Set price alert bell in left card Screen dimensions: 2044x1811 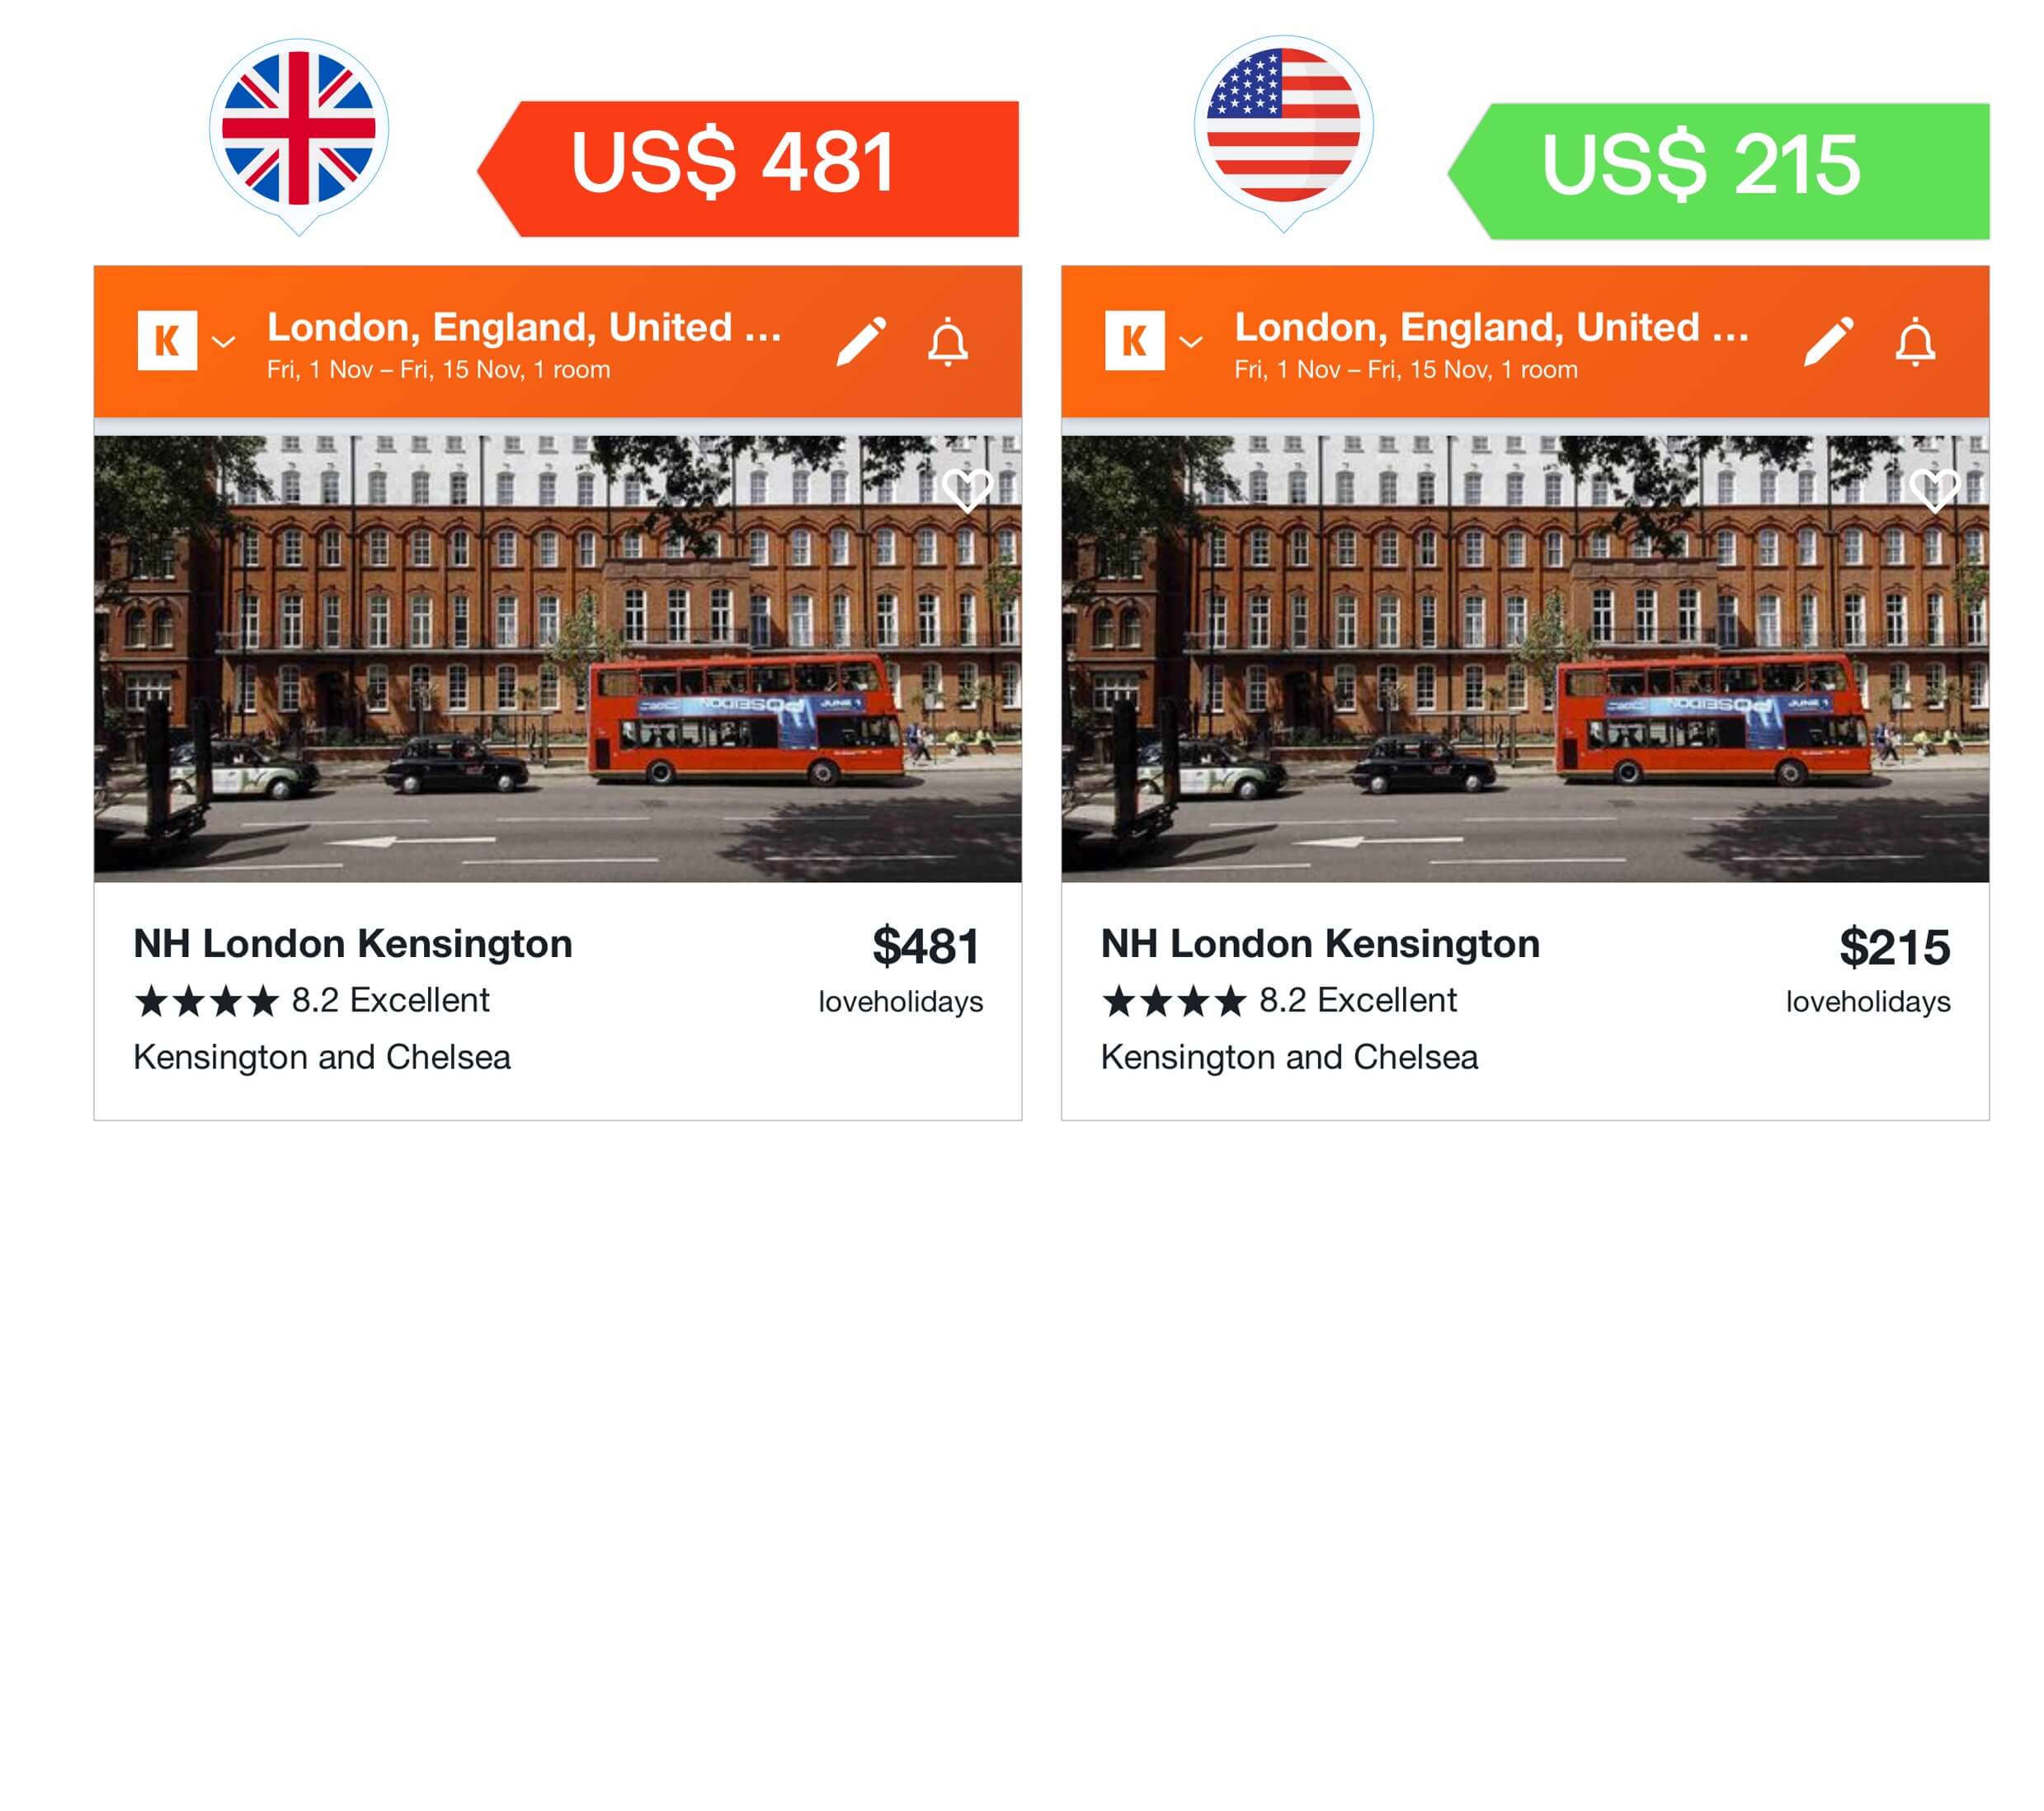point(947,342)
